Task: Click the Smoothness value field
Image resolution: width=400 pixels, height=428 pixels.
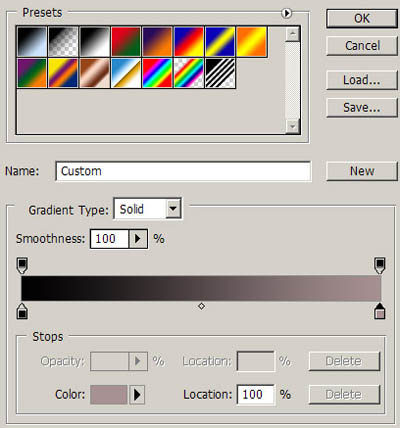Action: pyautogui.click(x=109, y=239)
